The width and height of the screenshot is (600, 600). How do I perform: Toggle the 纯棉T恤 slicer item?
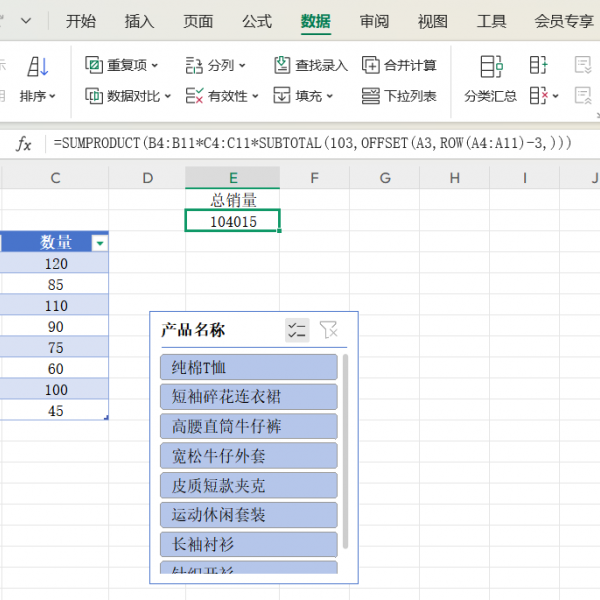click(248, 367)
